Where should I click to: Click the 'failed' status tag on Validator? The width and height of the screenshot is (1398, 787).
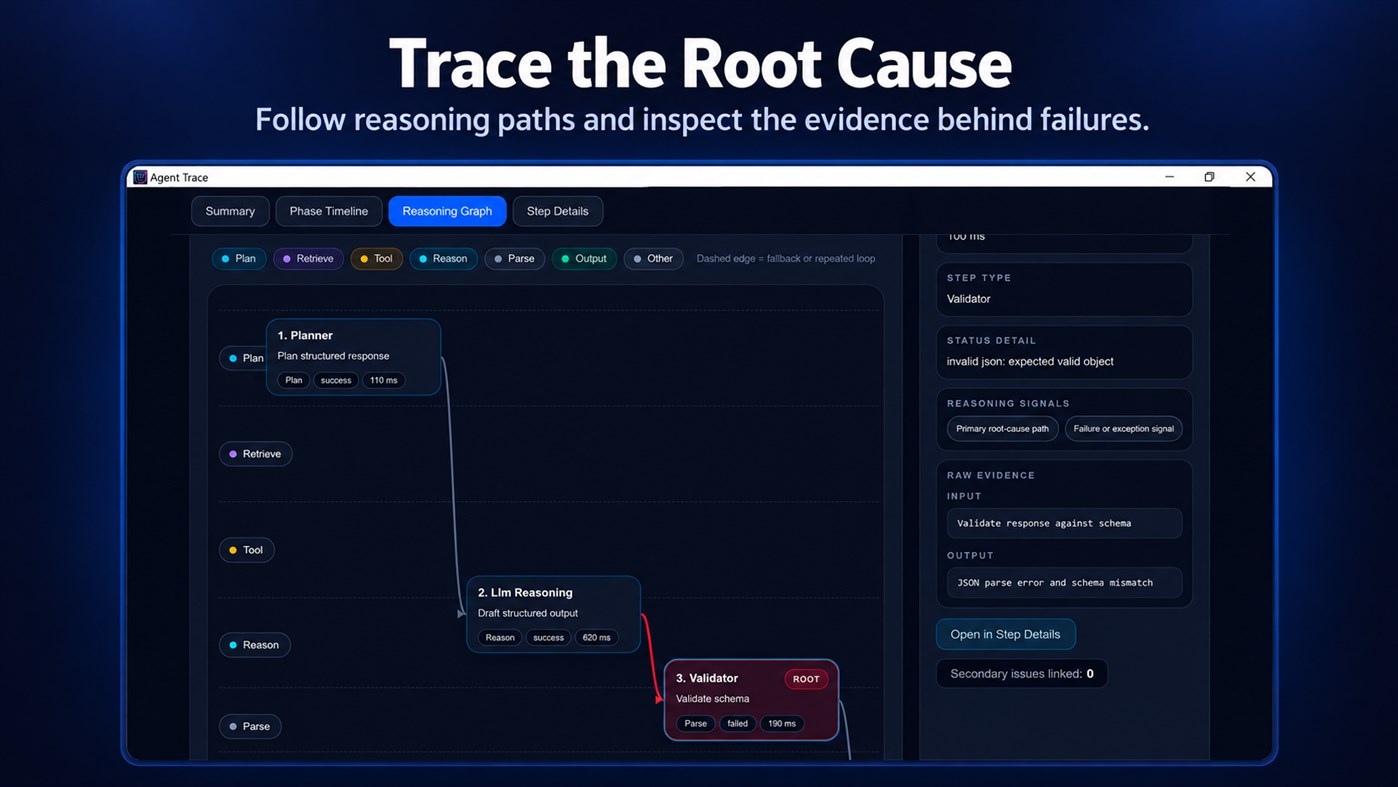point(737,723)
